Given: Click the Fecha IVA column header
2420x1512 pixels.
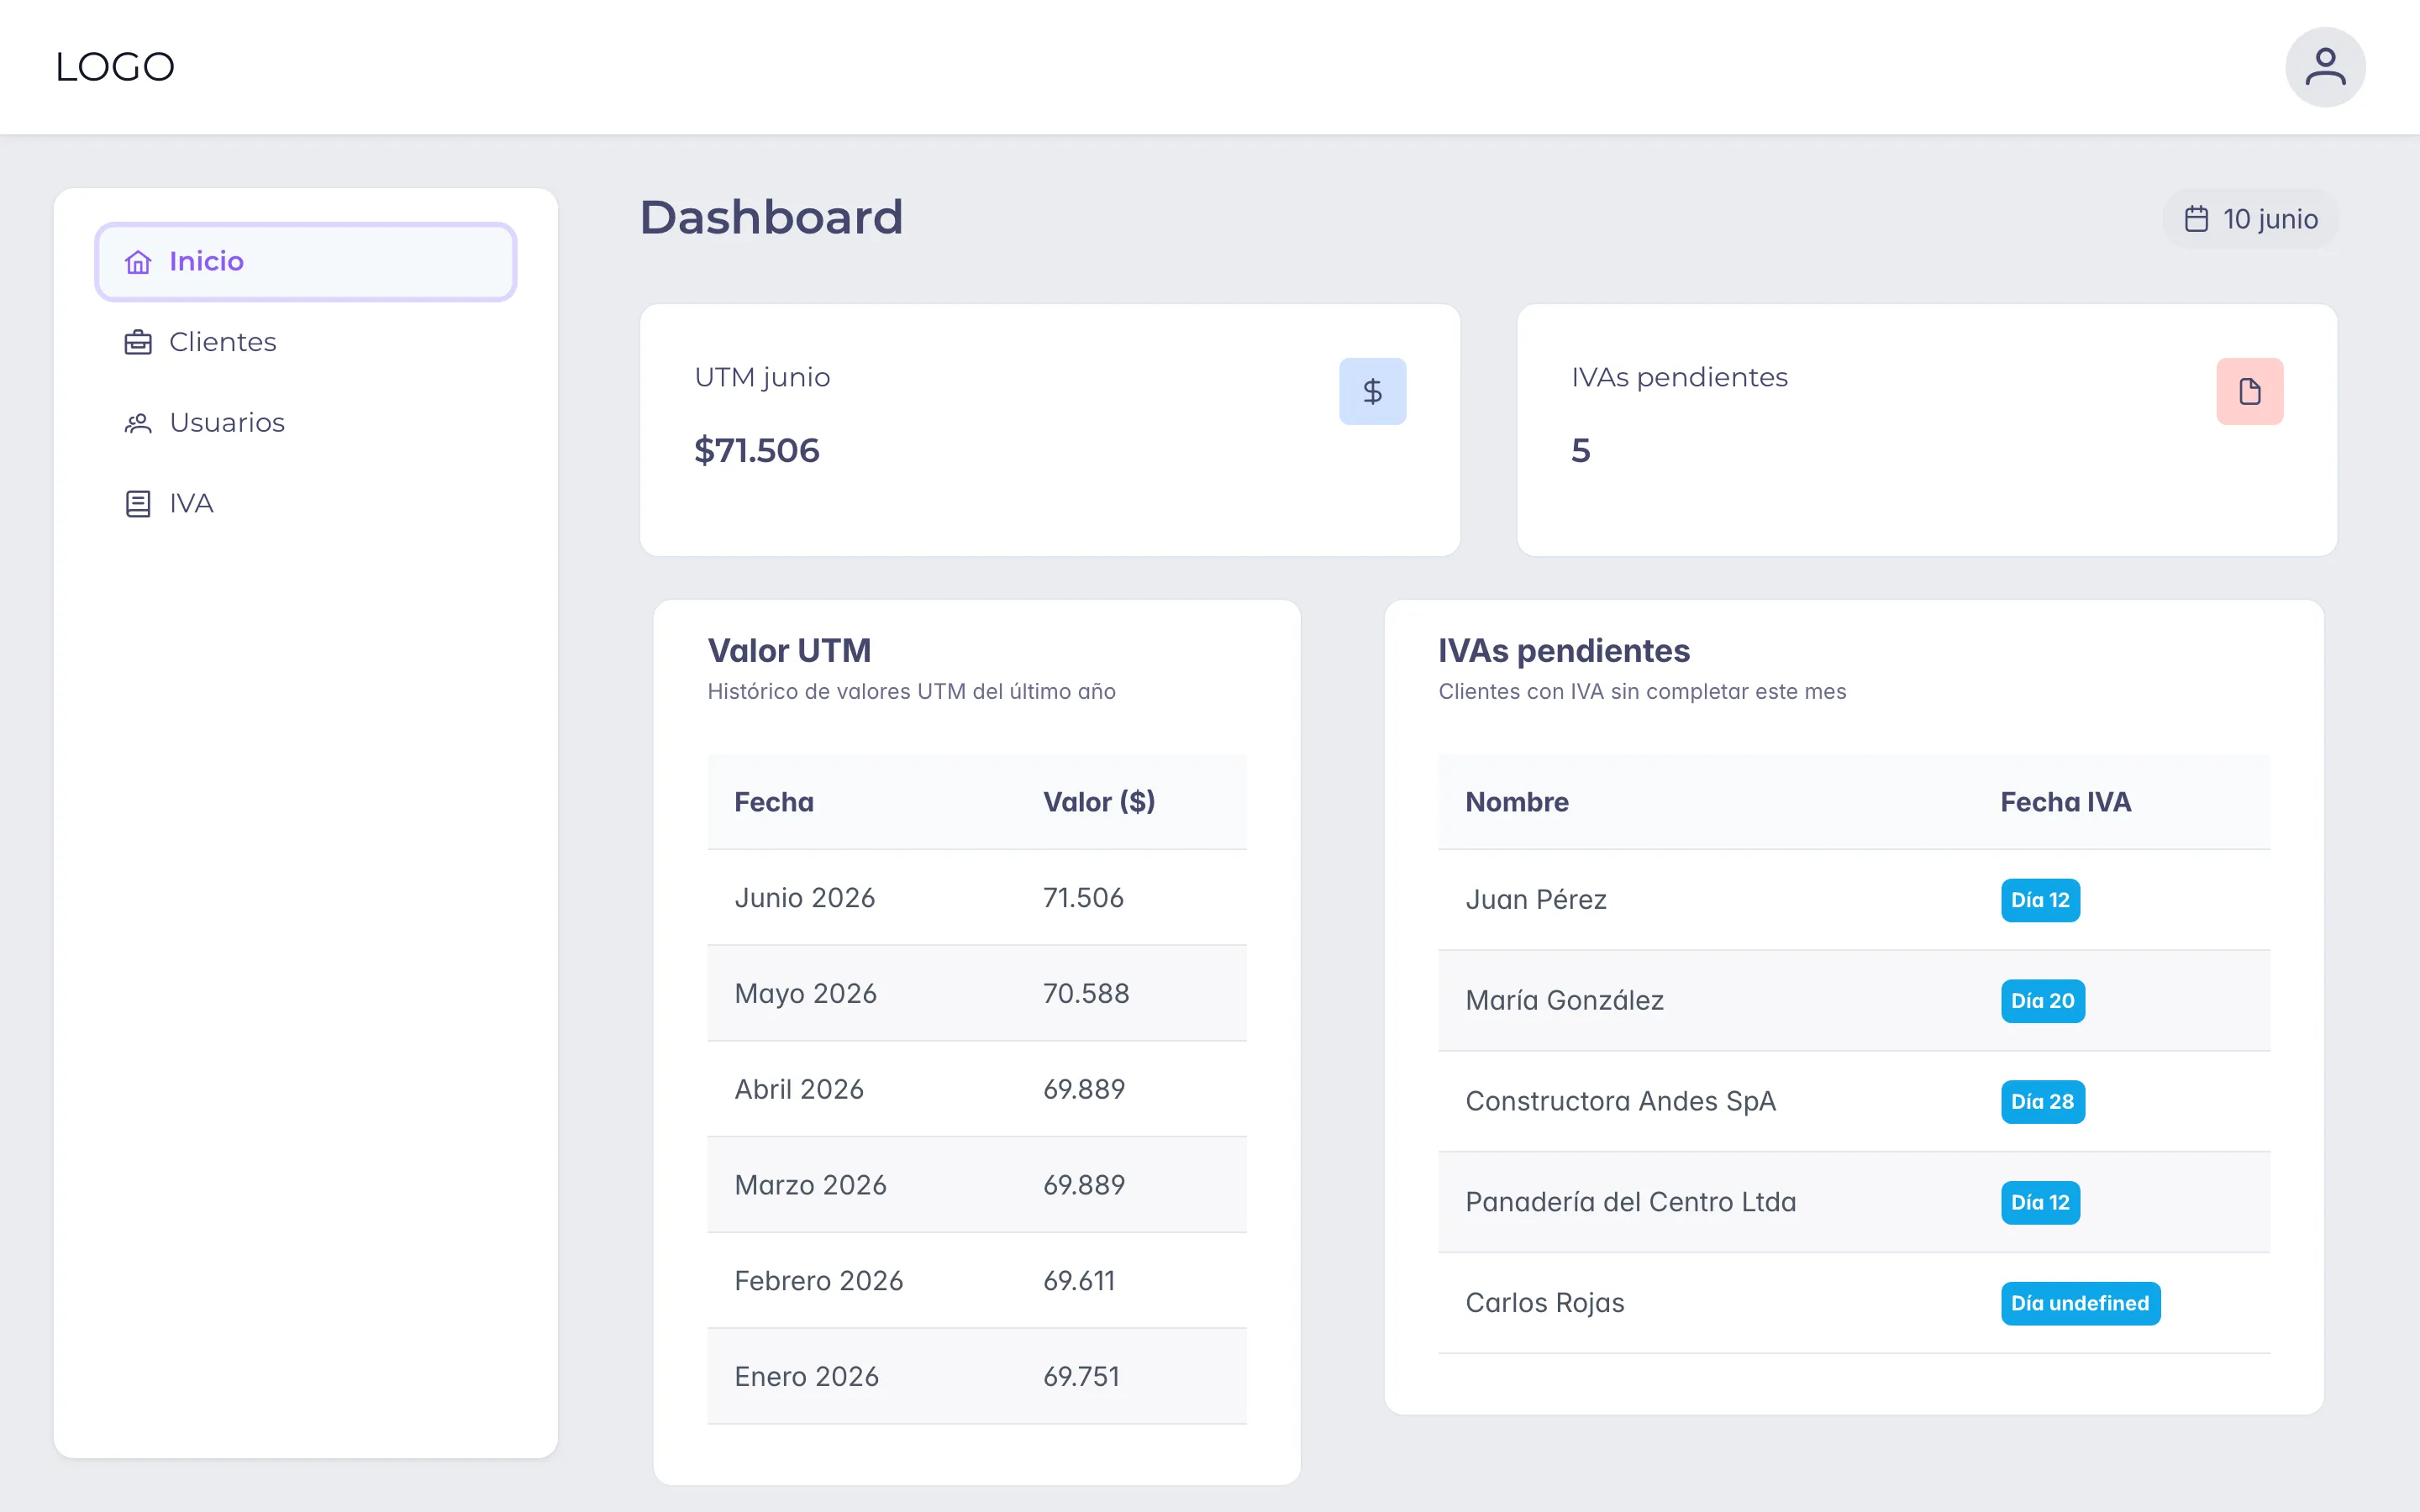Looking at the screenshot, I should click(x=2065, y=802).
